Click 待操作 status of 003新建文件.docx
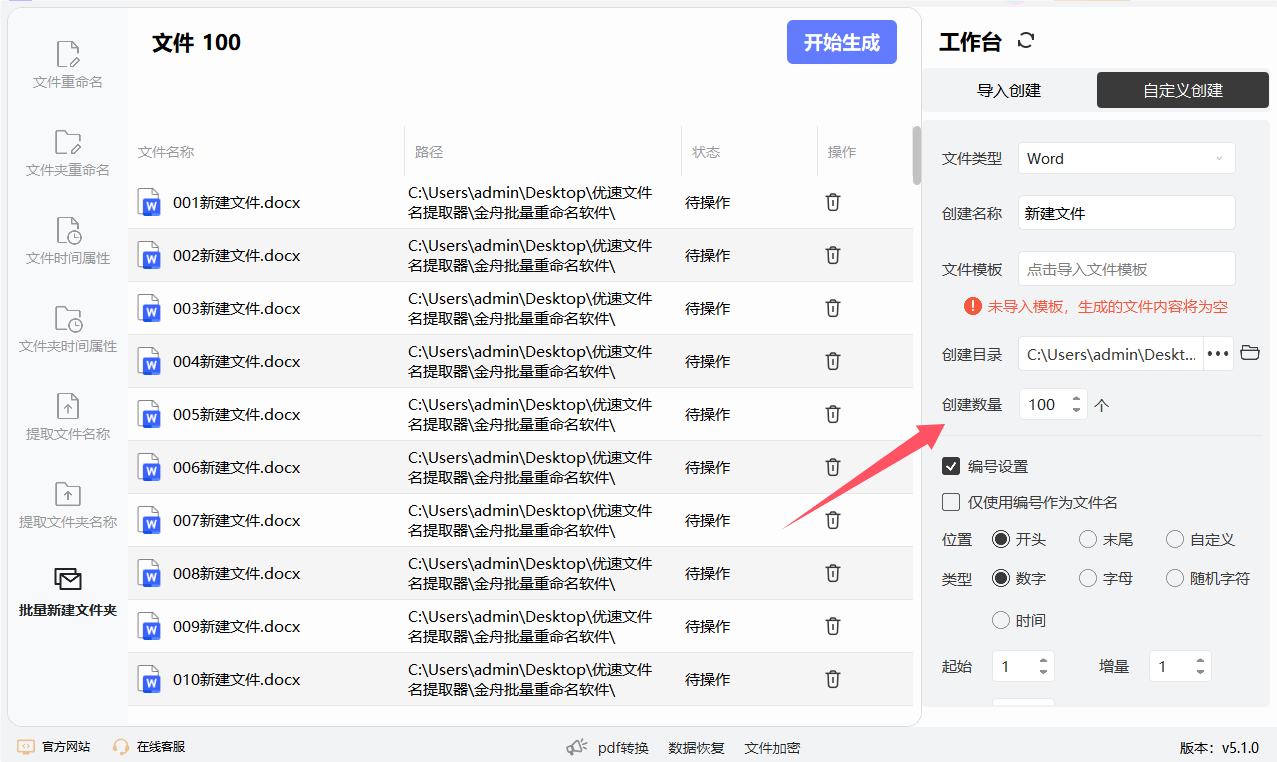Viewport: 1277px width, 762px height. pos(708,308)
